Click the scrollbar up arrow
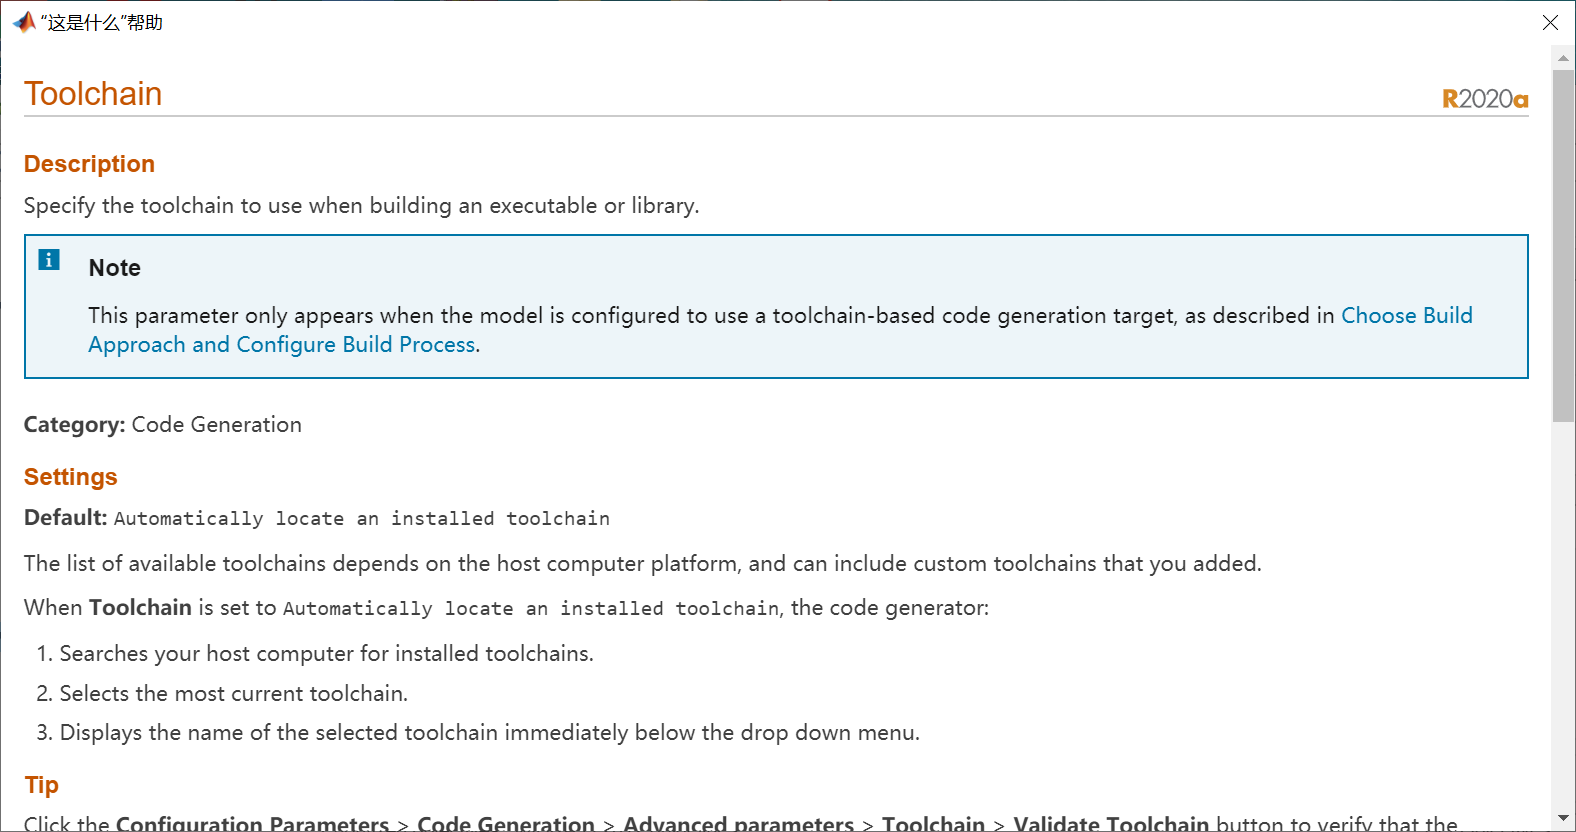The width and height of the screenshot is (1576, 832). pos(1563,58)
